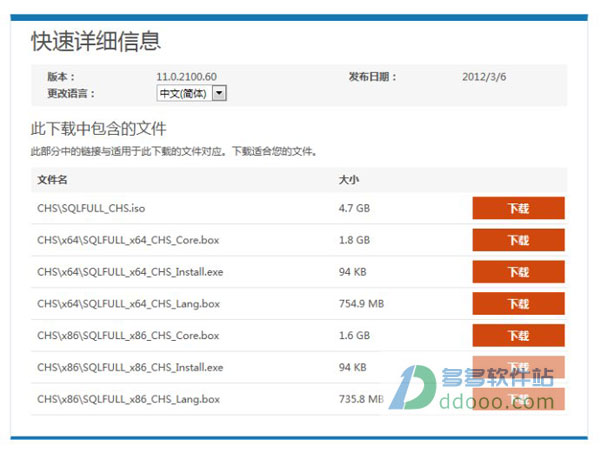
Task: Download x64 CHS_Core.box file
Action: click(518, 240)
